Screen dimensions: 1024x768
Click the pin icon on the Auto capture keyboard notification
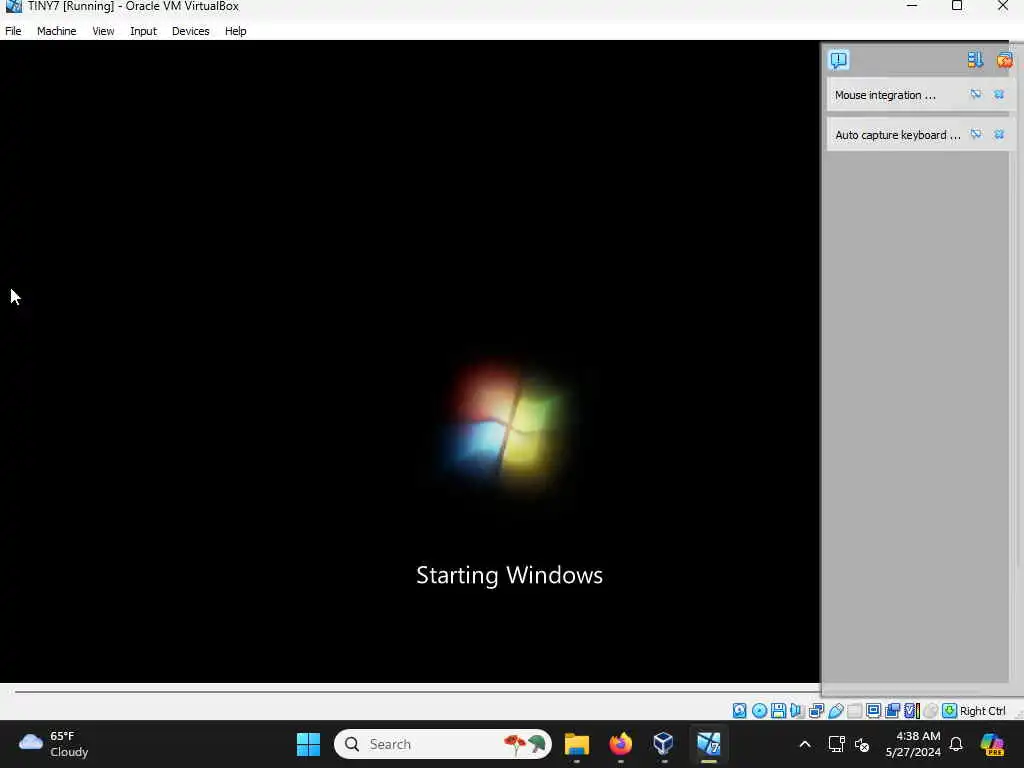(x=976, y=135)
